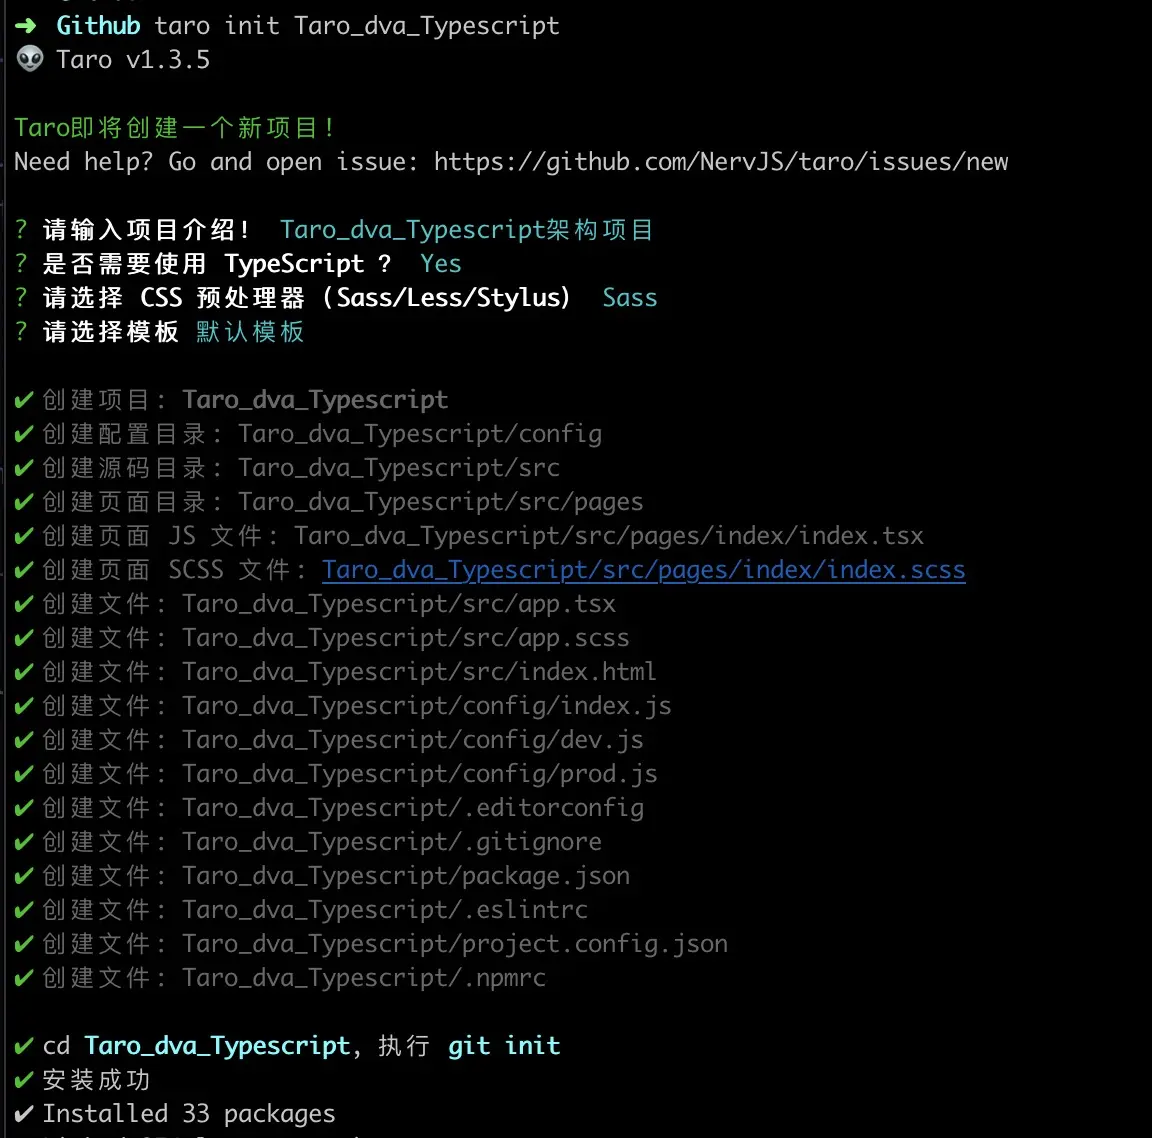Click the checkmark beside '创建页面 SCSS 文件'

[24, 570]
